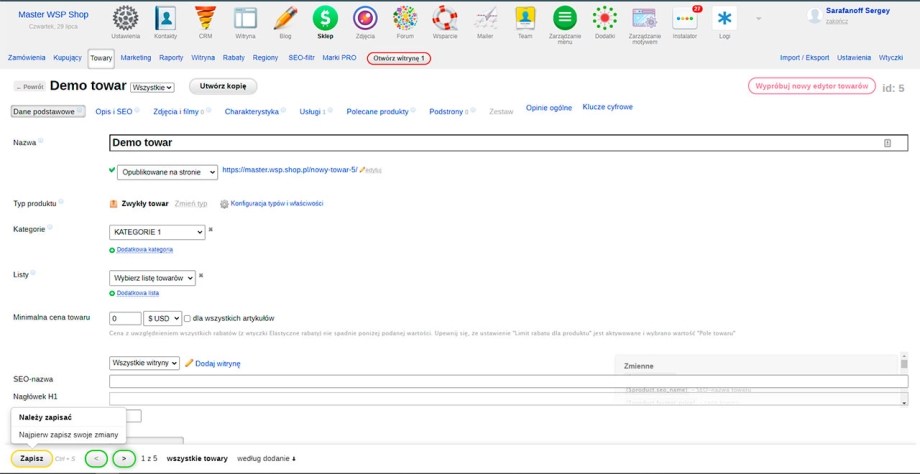
Task: Click the Wsparcie lifebuoy icon
Action: 445,19
